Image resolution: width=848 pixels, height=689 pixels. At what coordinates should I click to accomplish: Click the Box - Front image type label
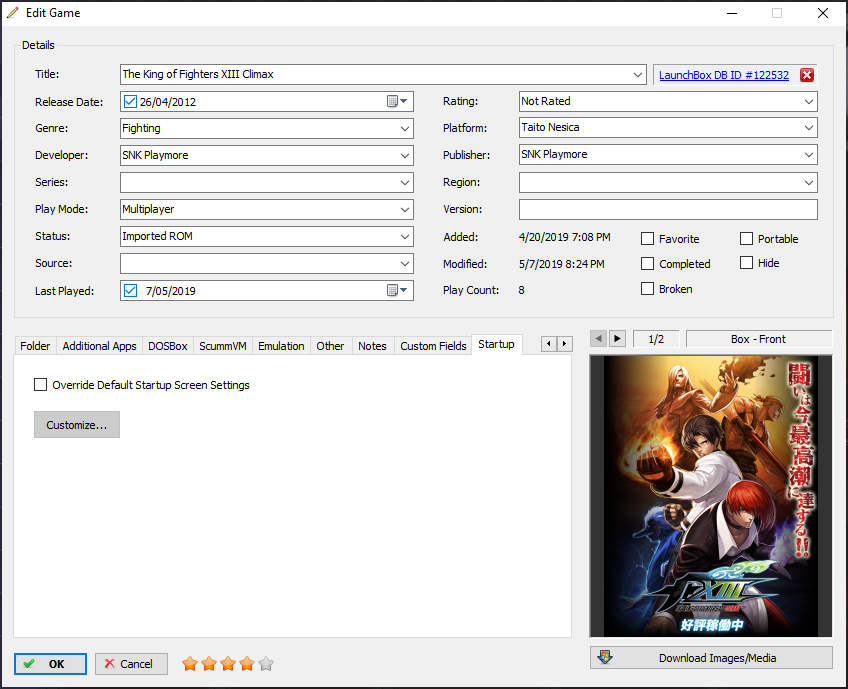(758, 339)
